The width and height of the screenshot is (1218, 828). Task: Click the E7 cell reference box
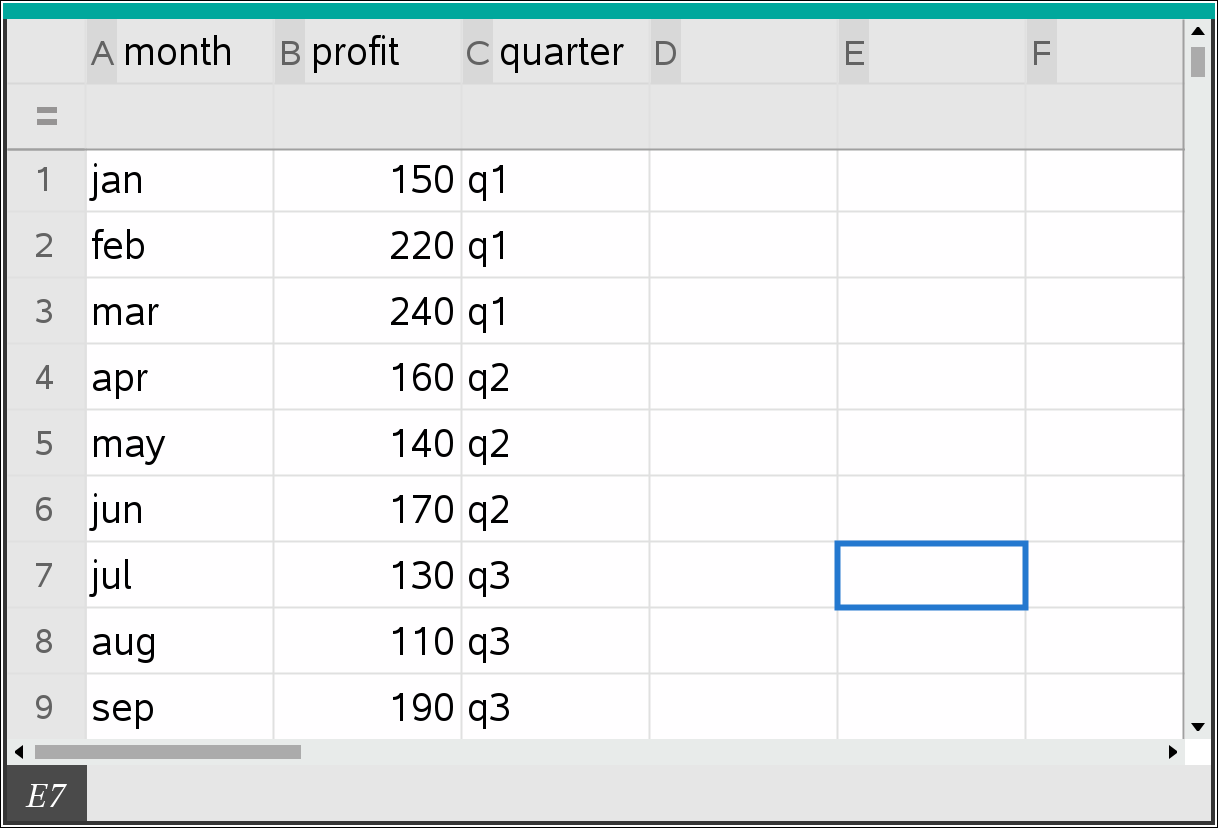coord(46,796)
